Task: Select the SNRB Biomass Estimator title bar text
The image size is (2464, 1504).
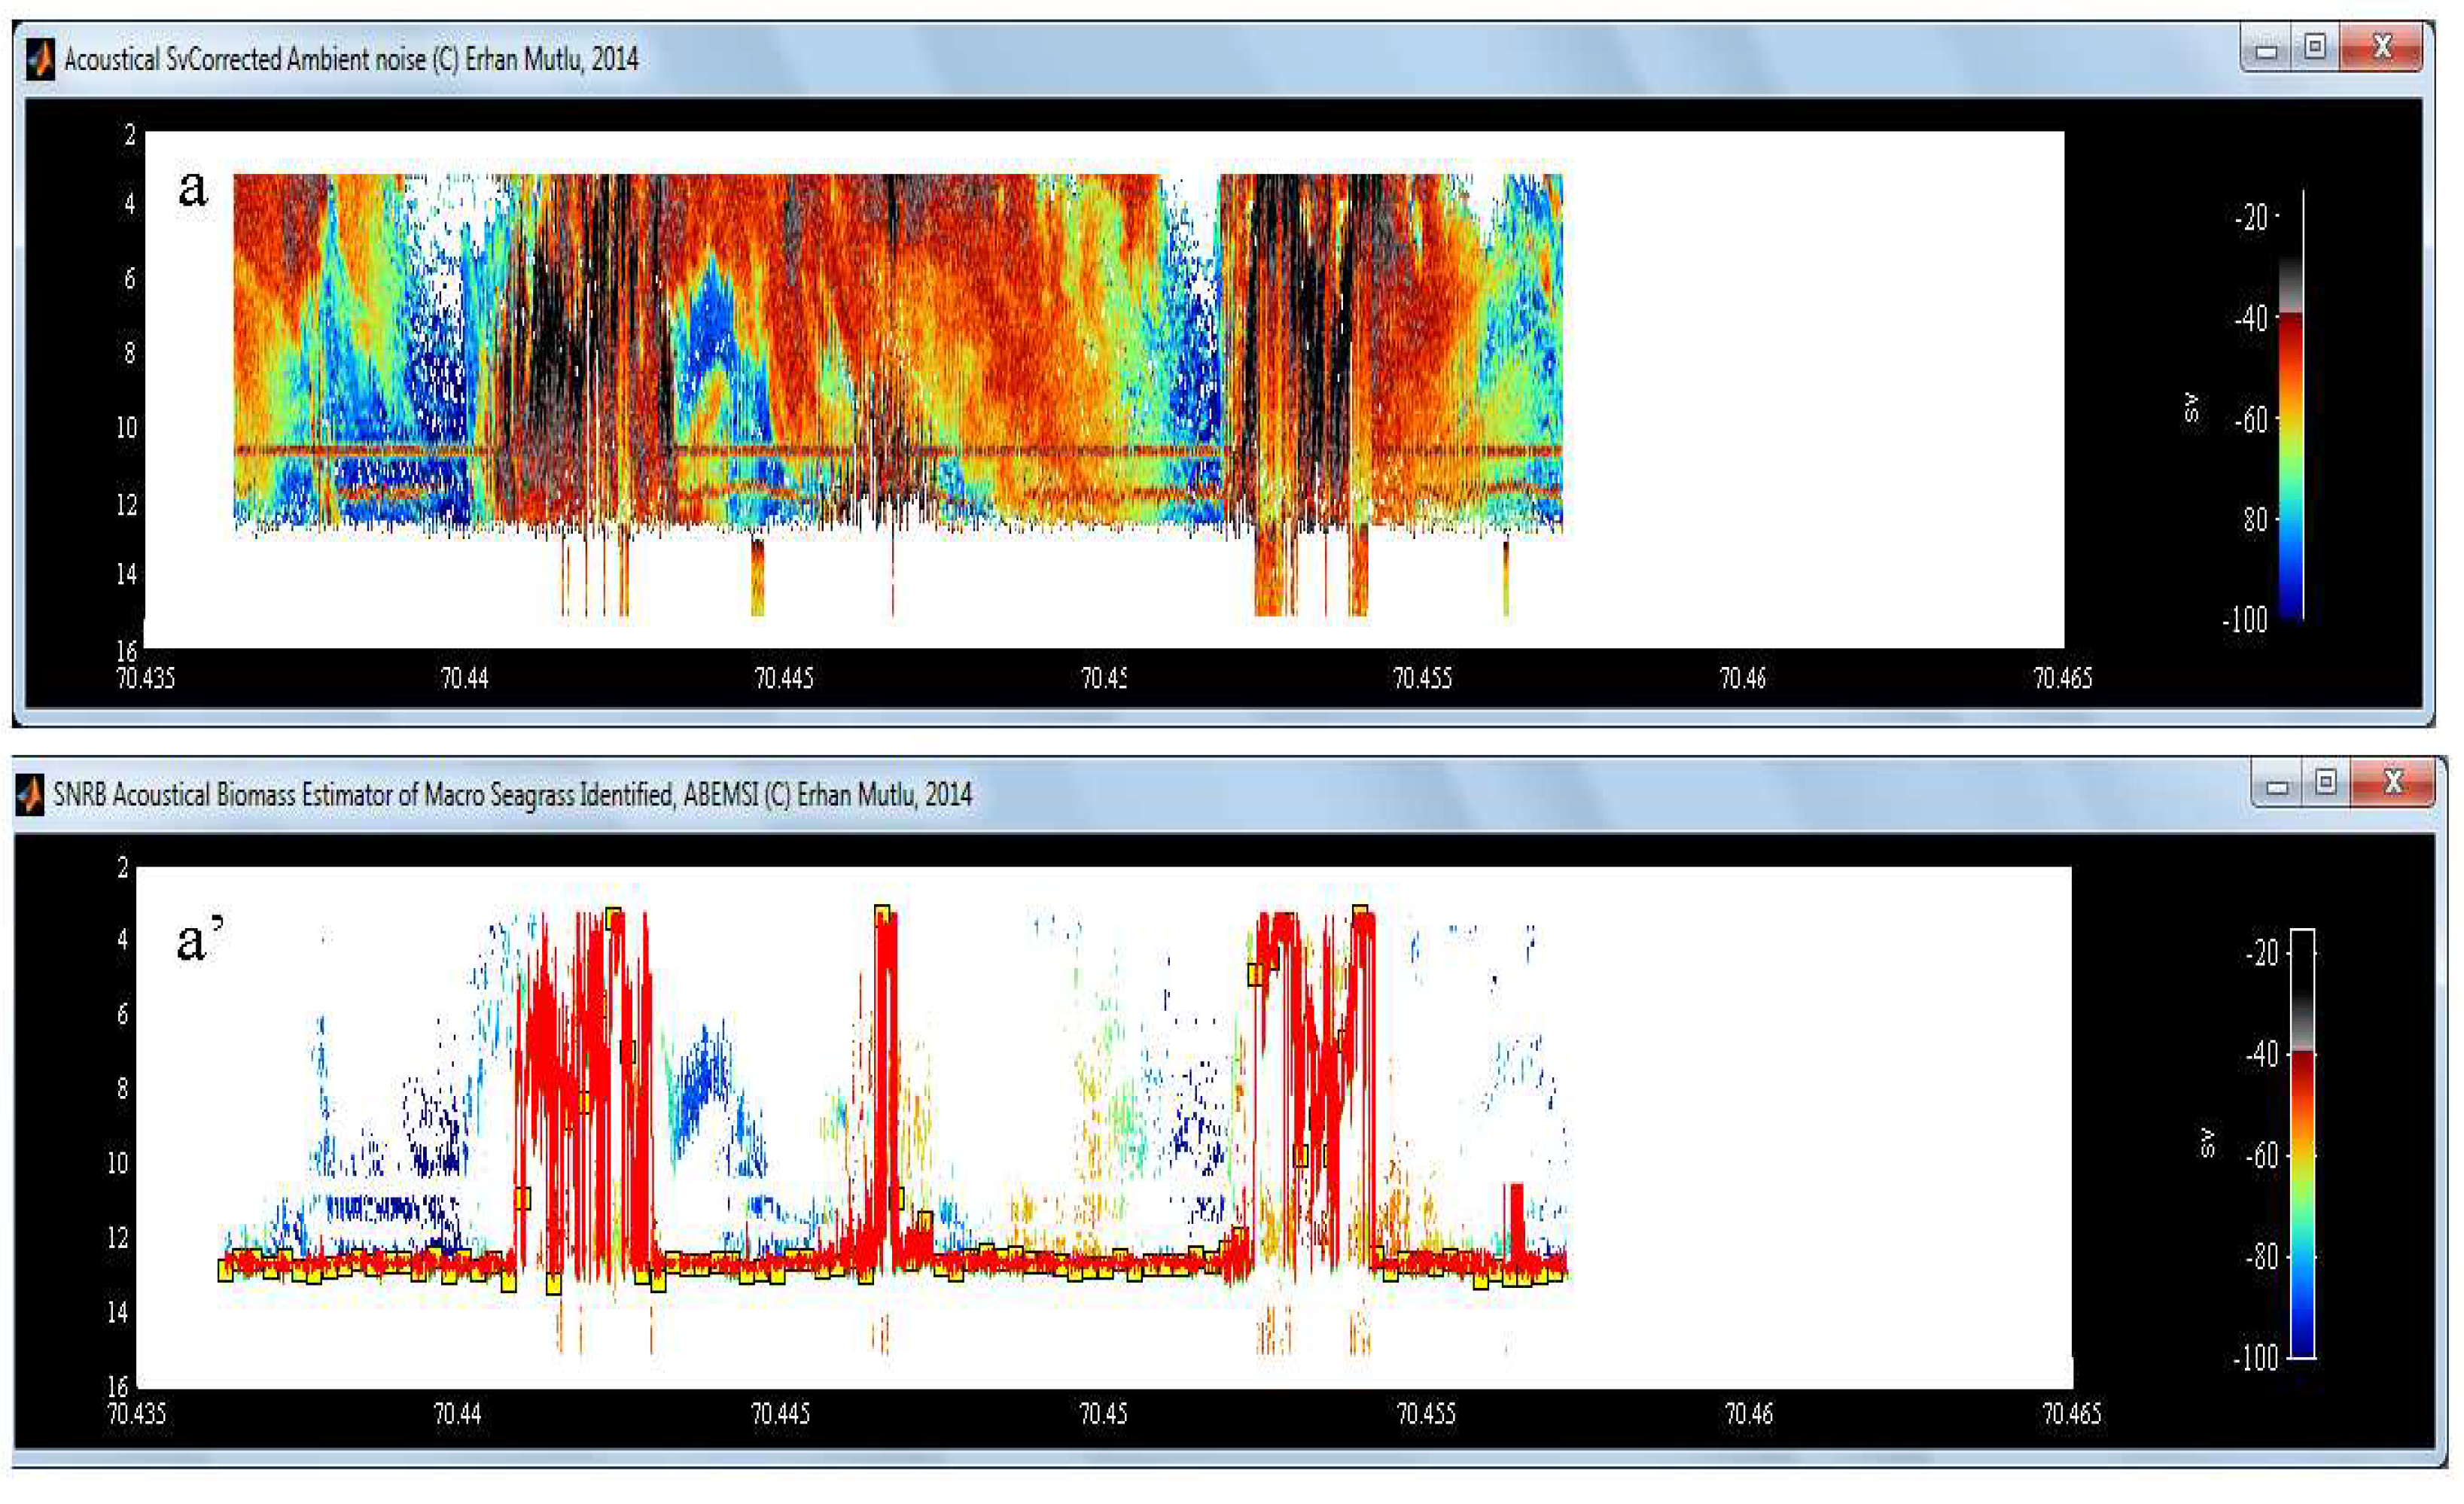Action: tap(512, 795)
